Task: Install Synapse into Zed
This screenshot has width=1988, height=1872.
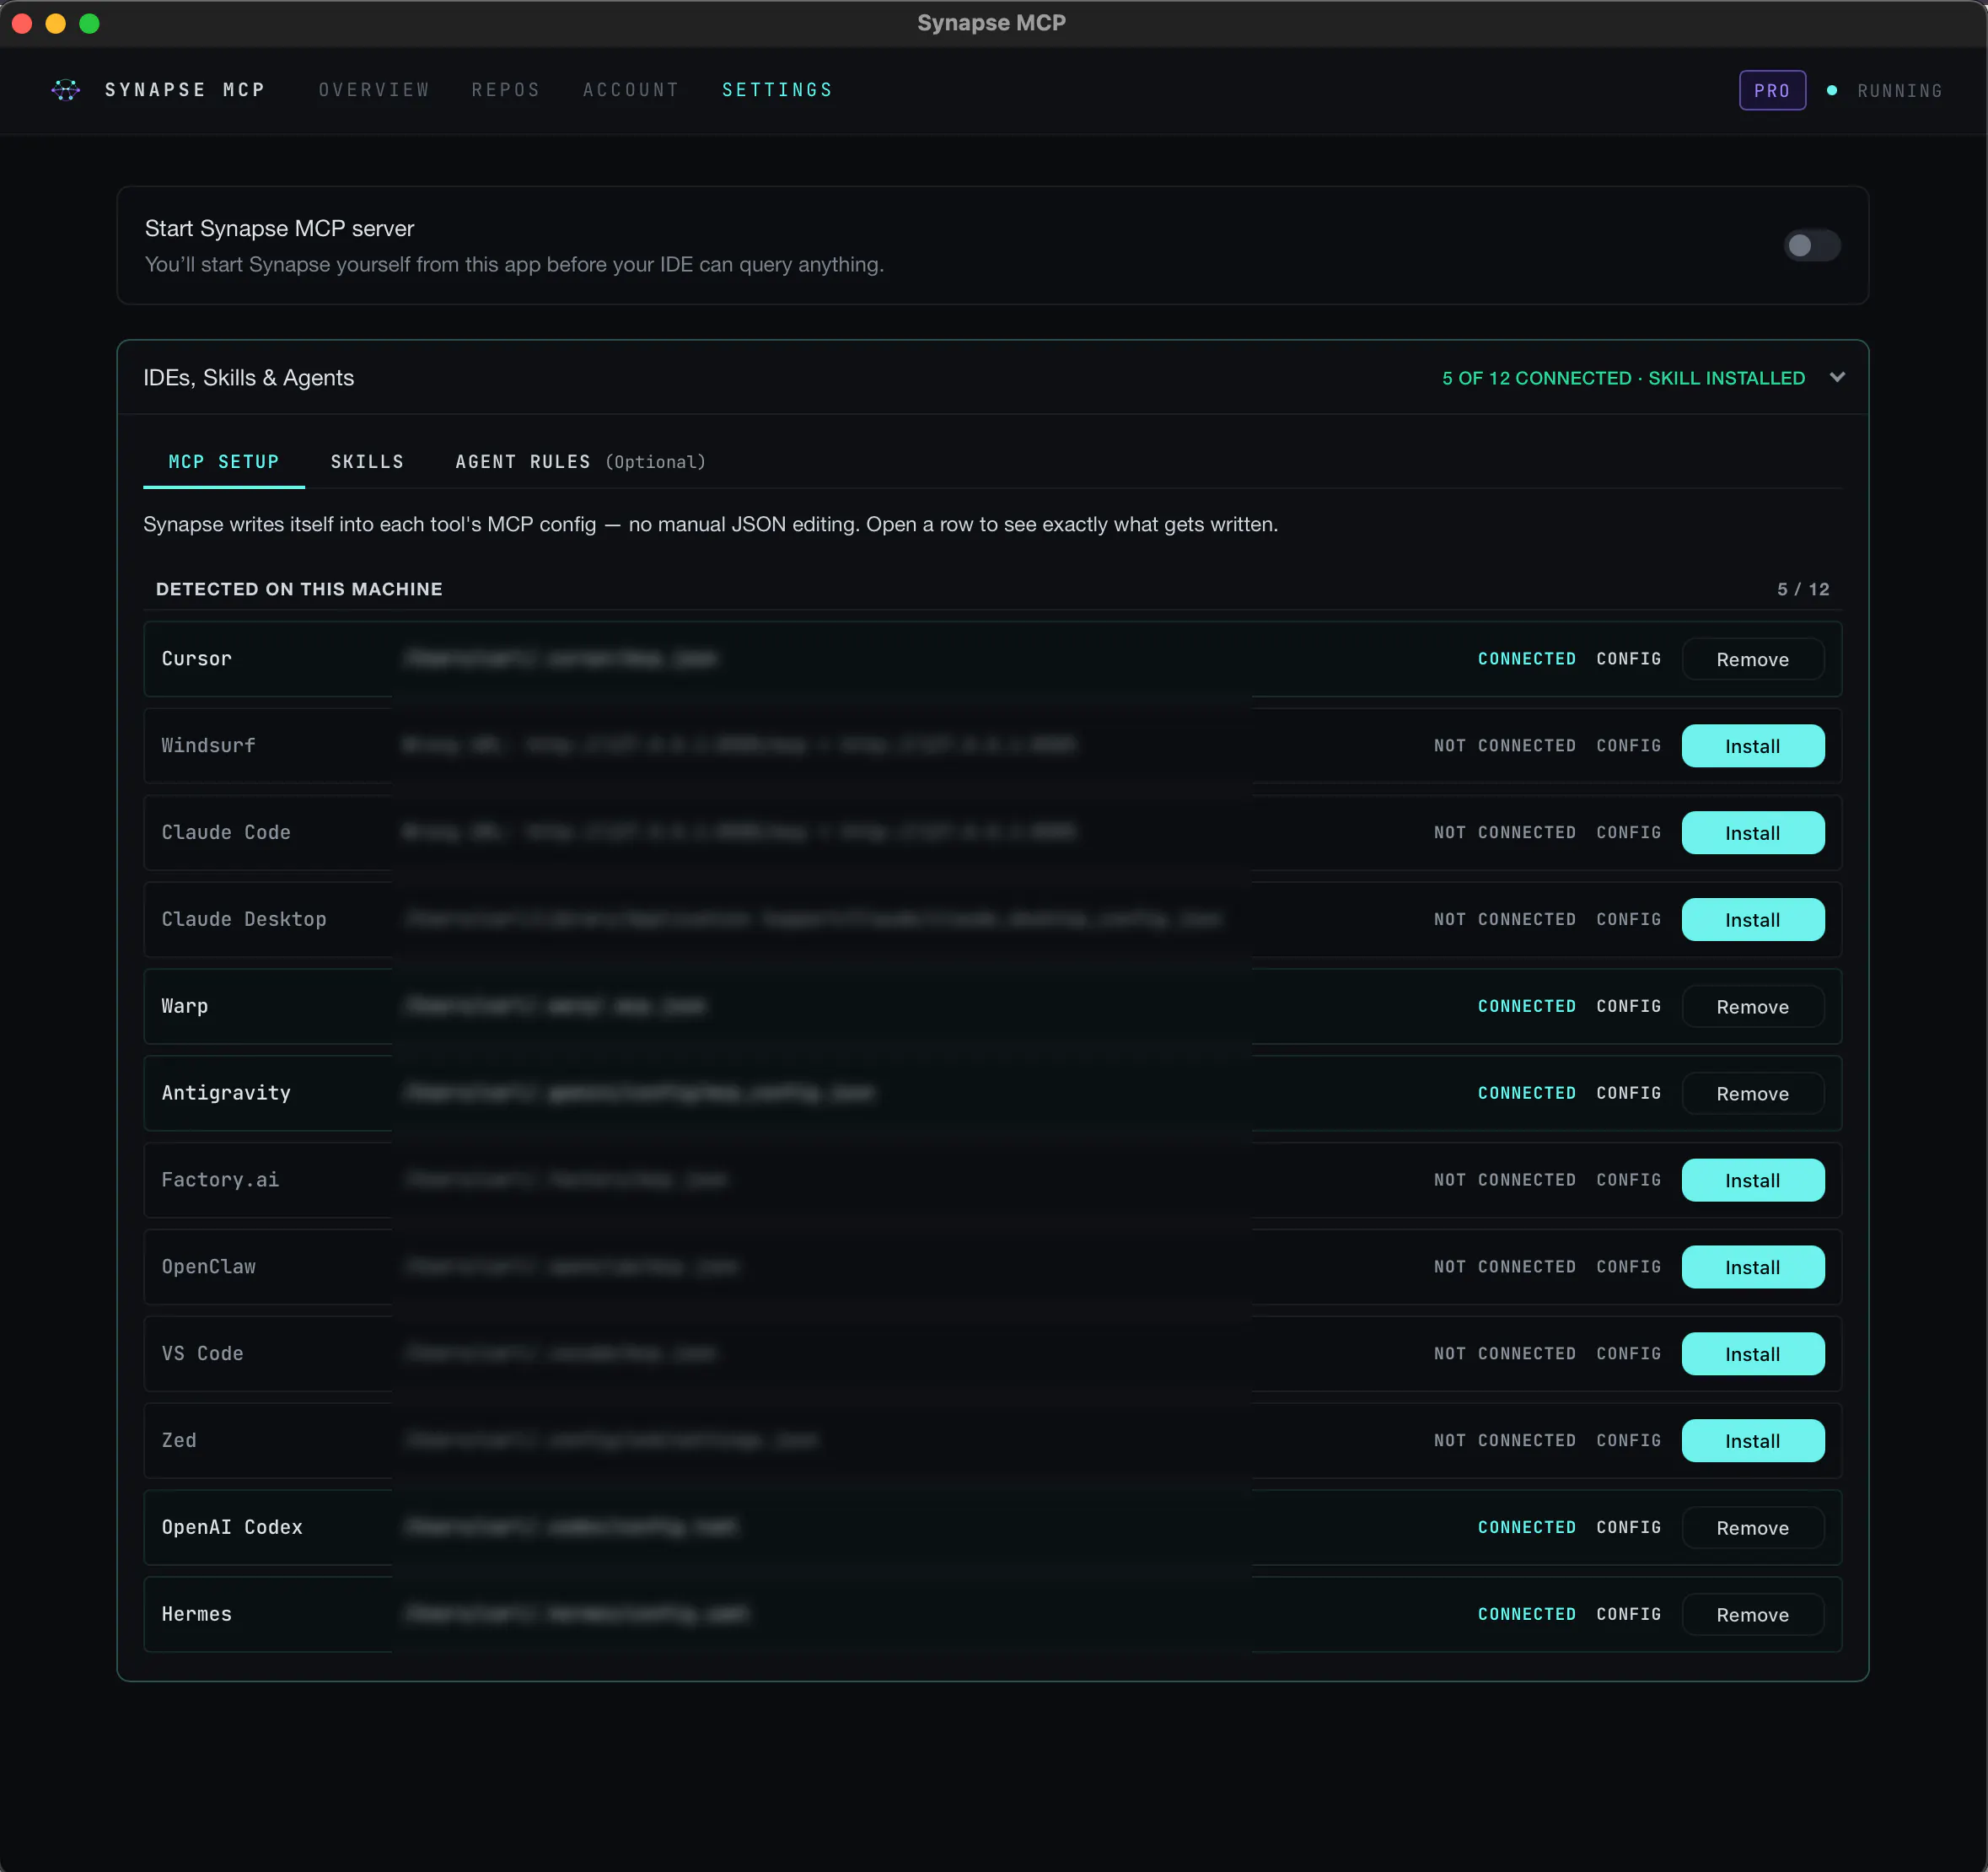Action: [x=1752, y=1441]
